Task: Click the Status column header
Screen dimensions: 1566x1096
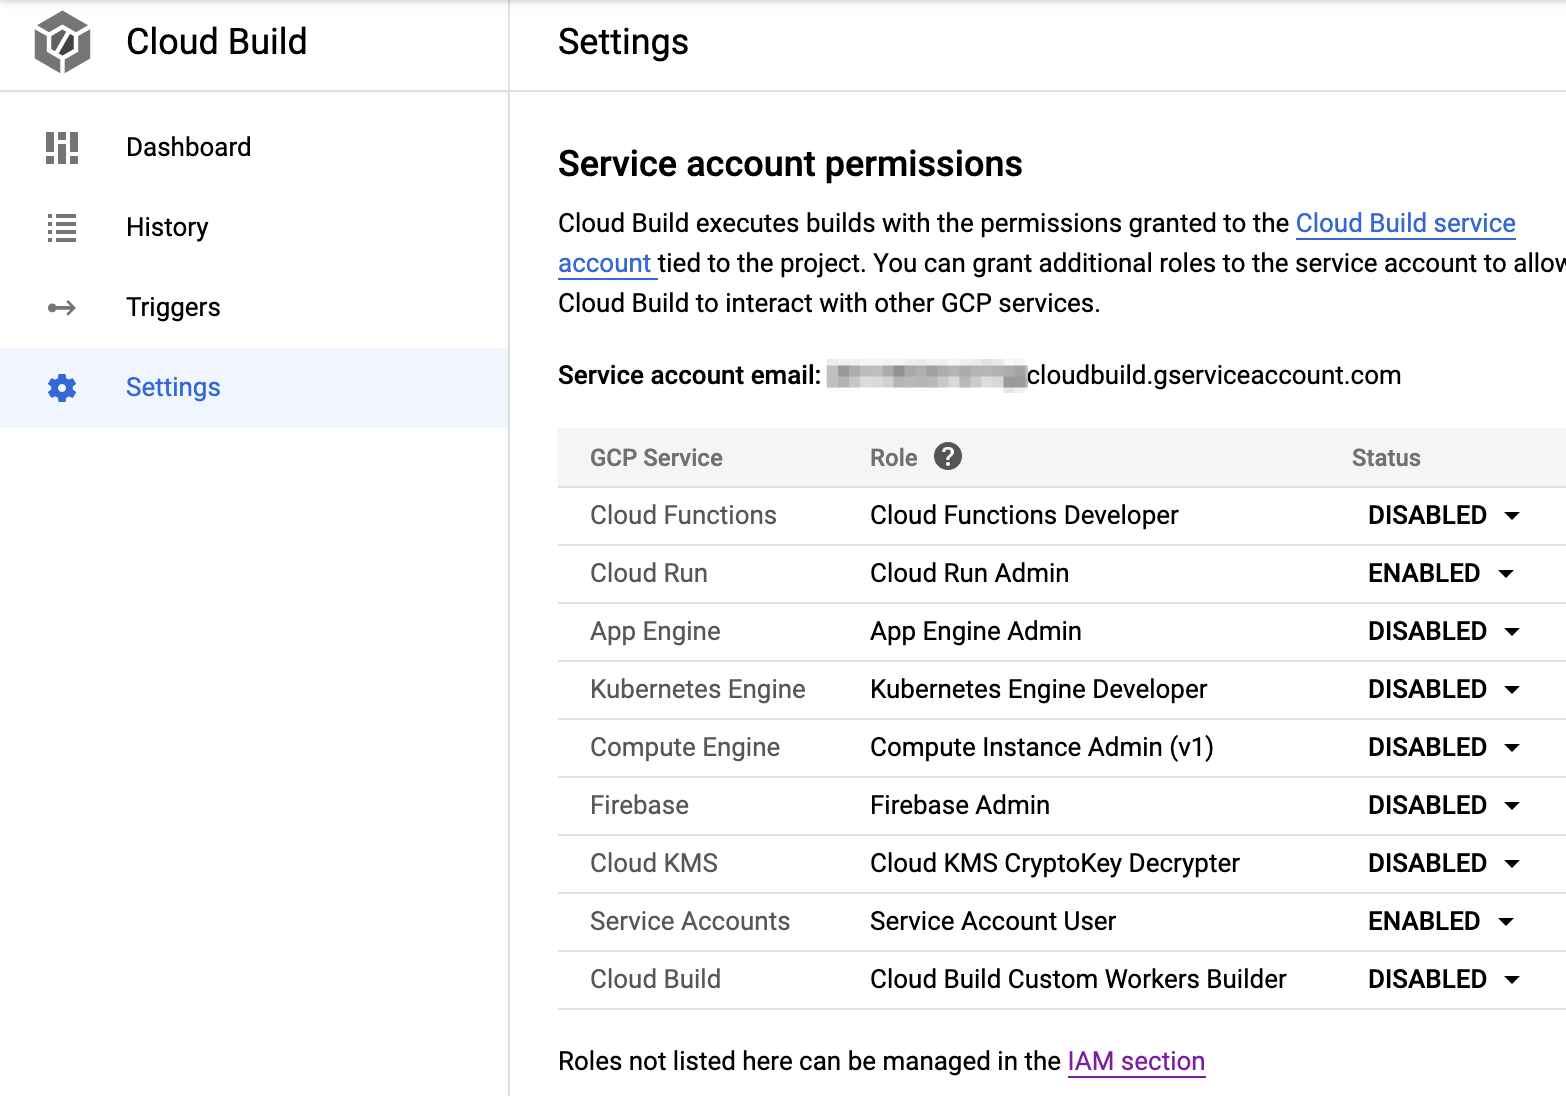Action: point(1386,458)
